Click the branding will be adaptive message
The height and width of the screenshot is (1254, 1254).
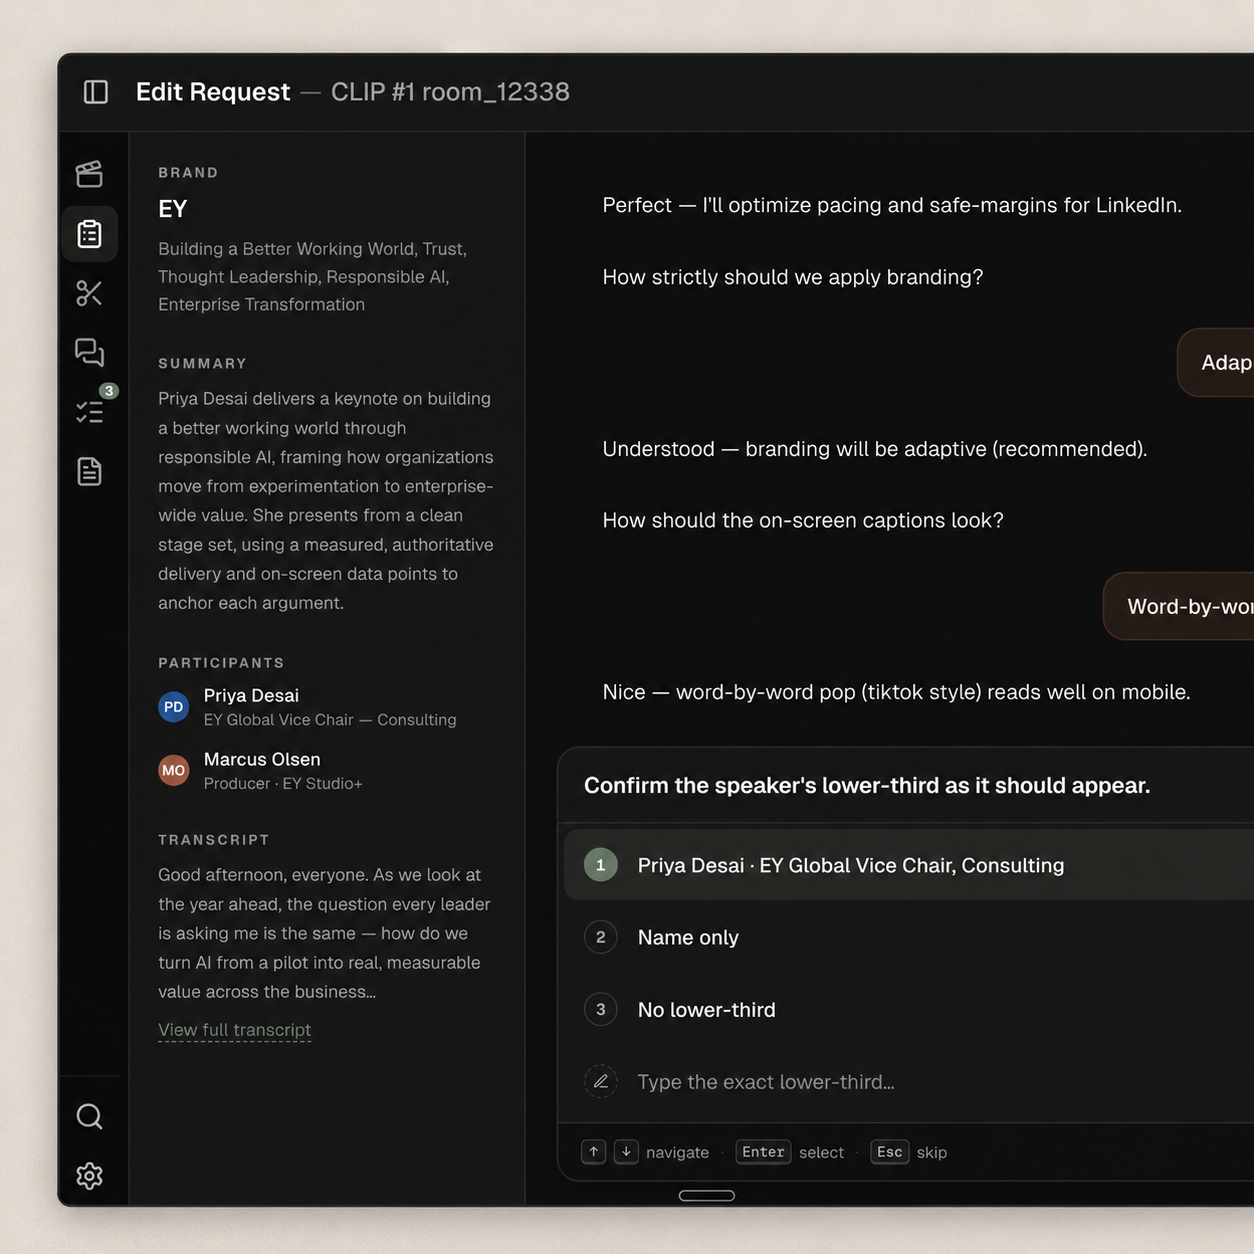point(875,449)
